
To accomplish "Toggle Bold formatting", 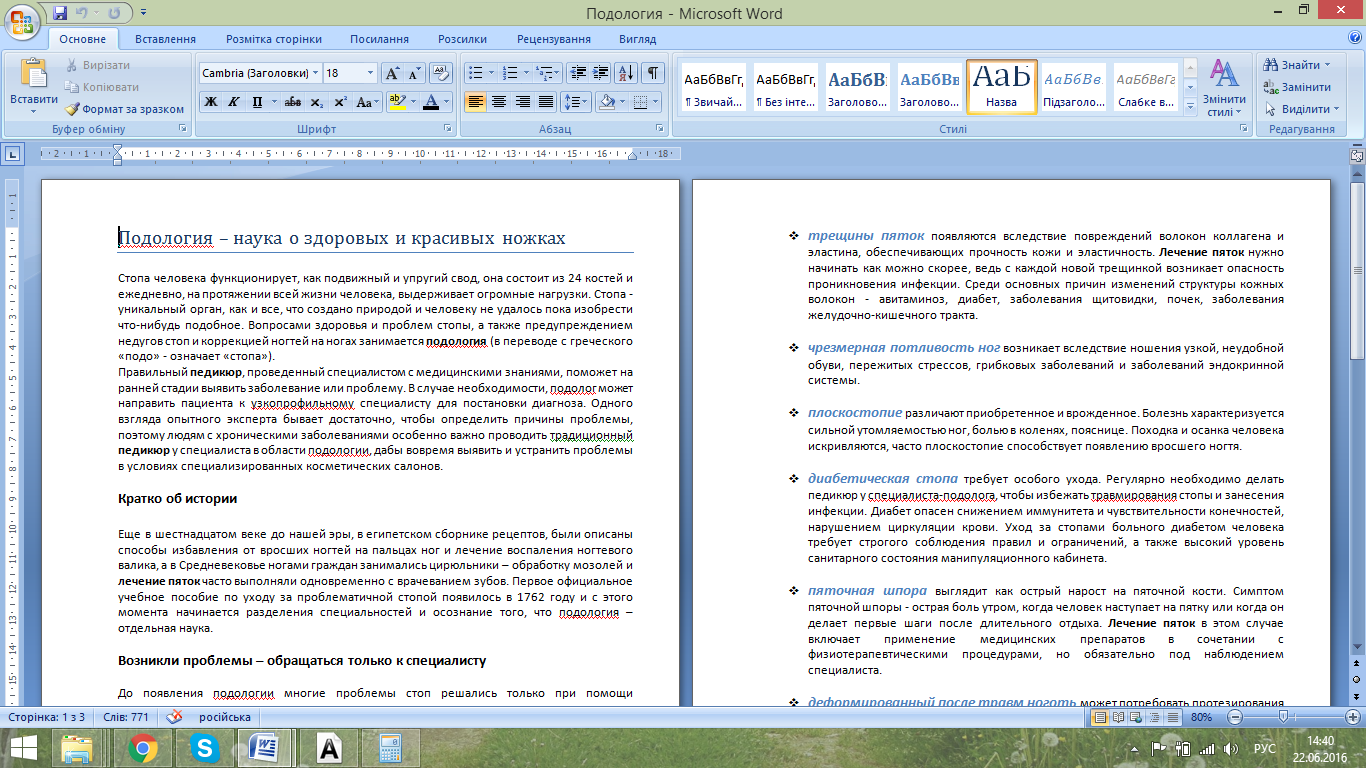I will 210,101.
